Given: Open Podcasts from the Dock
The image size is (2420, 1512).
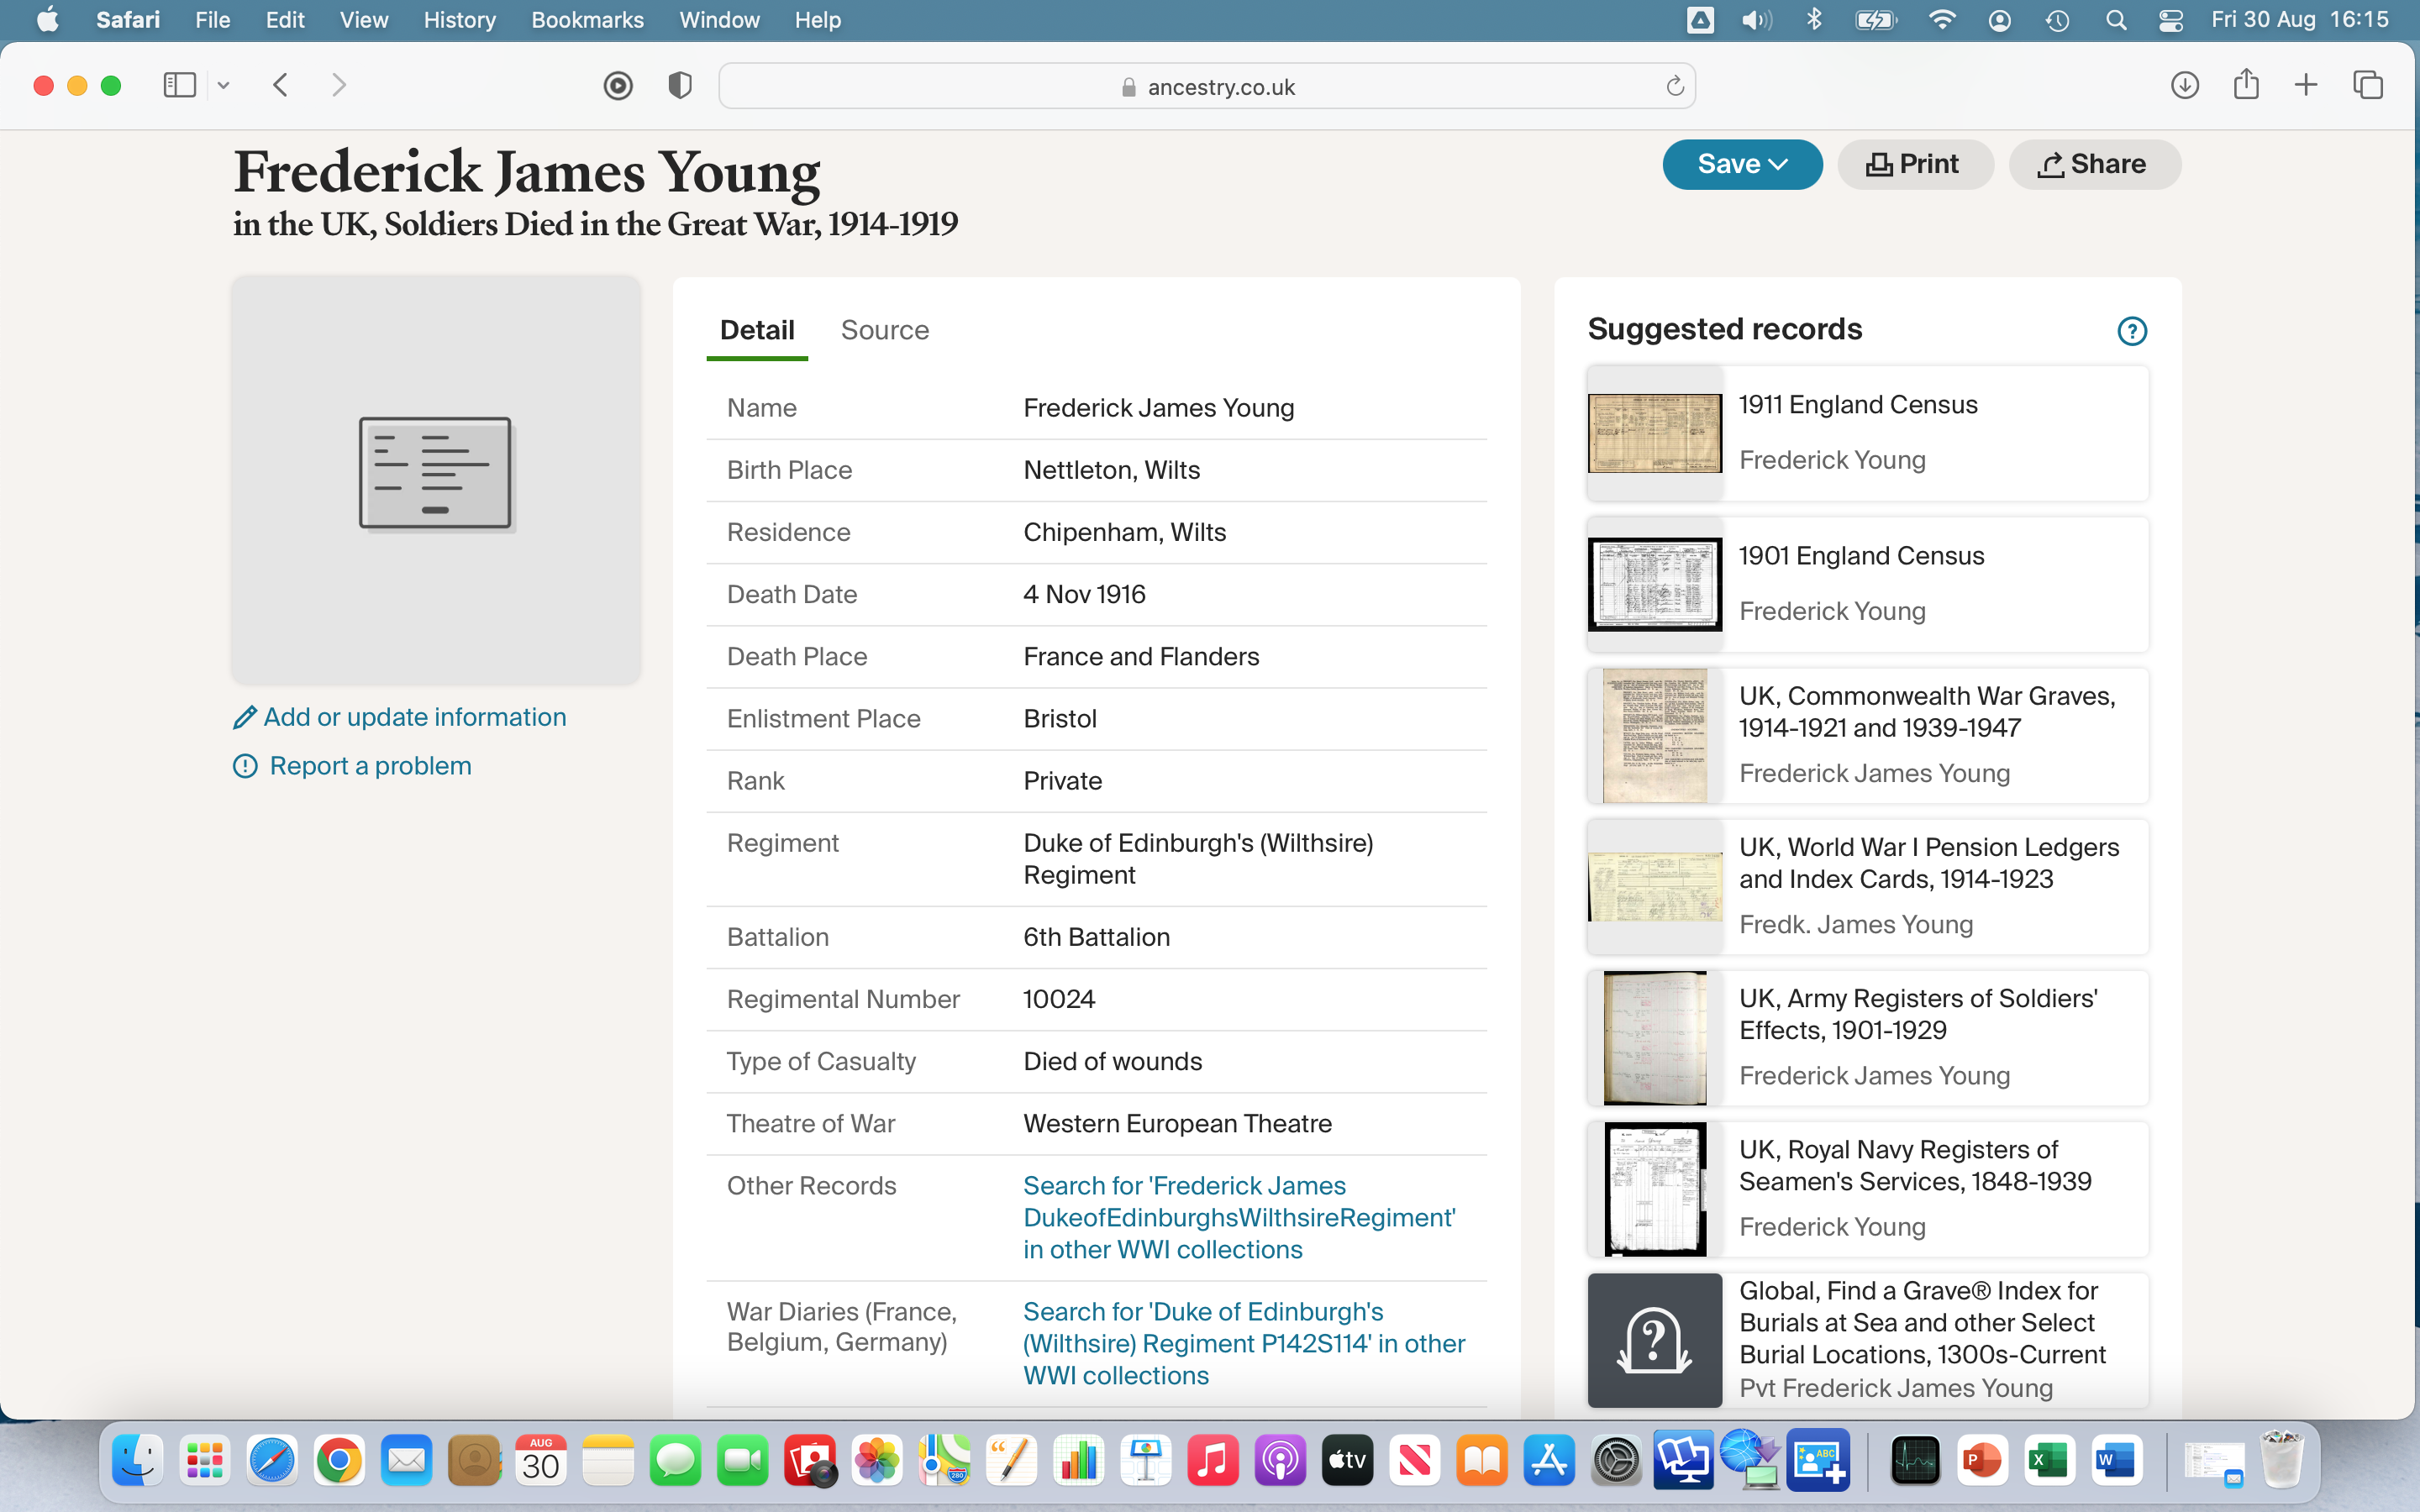Looking at the screenshot, I should click(1280, 1461).
